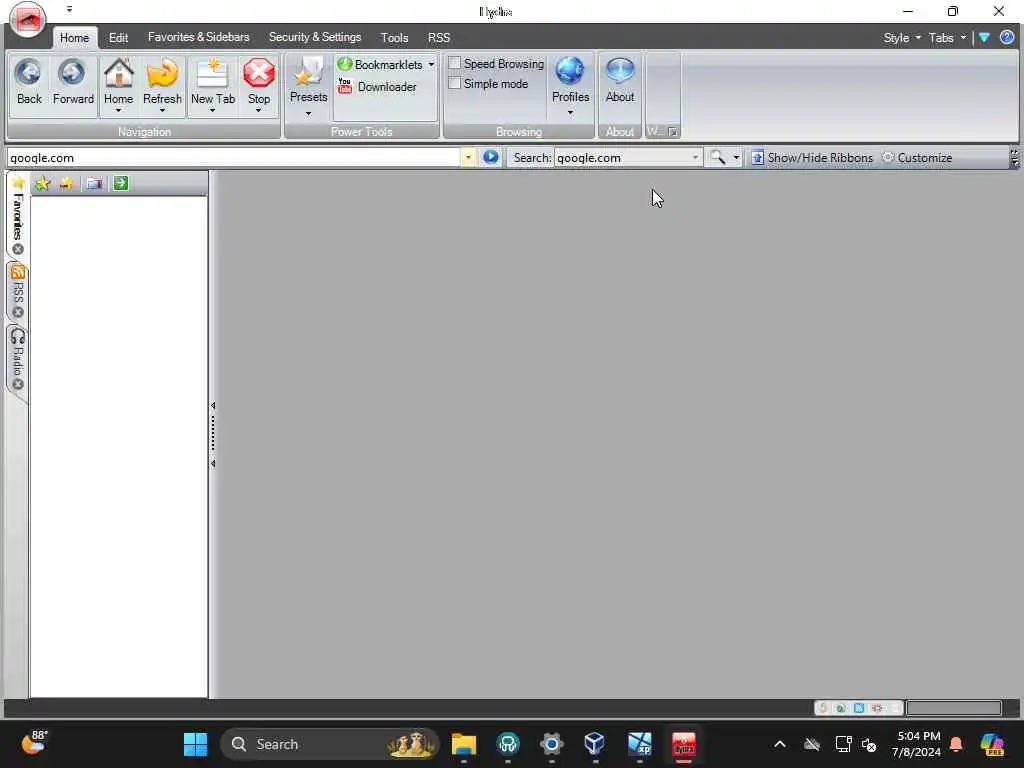Screen dimensions: 1024x768
Task: Open the Search box dropdown
Action: pos(695,157)
